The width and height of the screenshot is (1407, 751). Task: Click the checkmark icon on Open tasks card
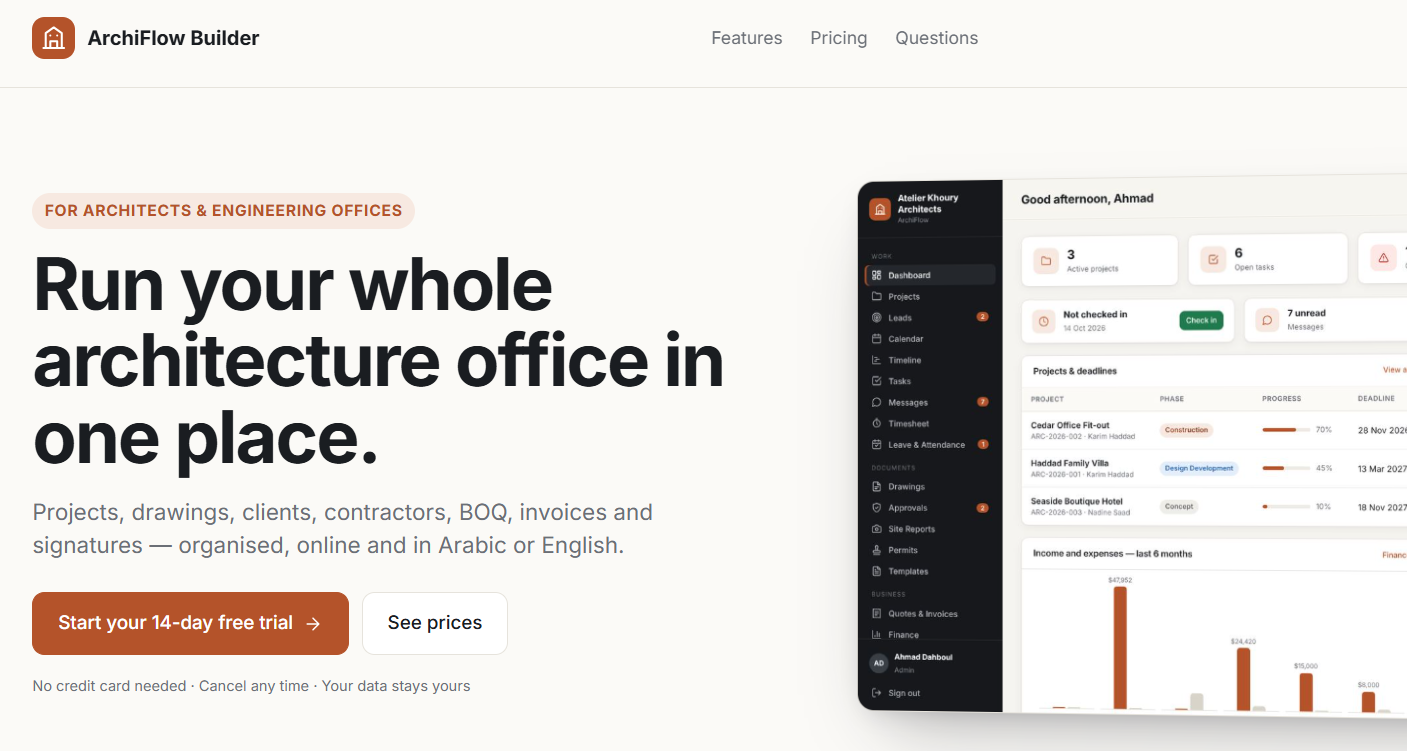pos(1213,260)
